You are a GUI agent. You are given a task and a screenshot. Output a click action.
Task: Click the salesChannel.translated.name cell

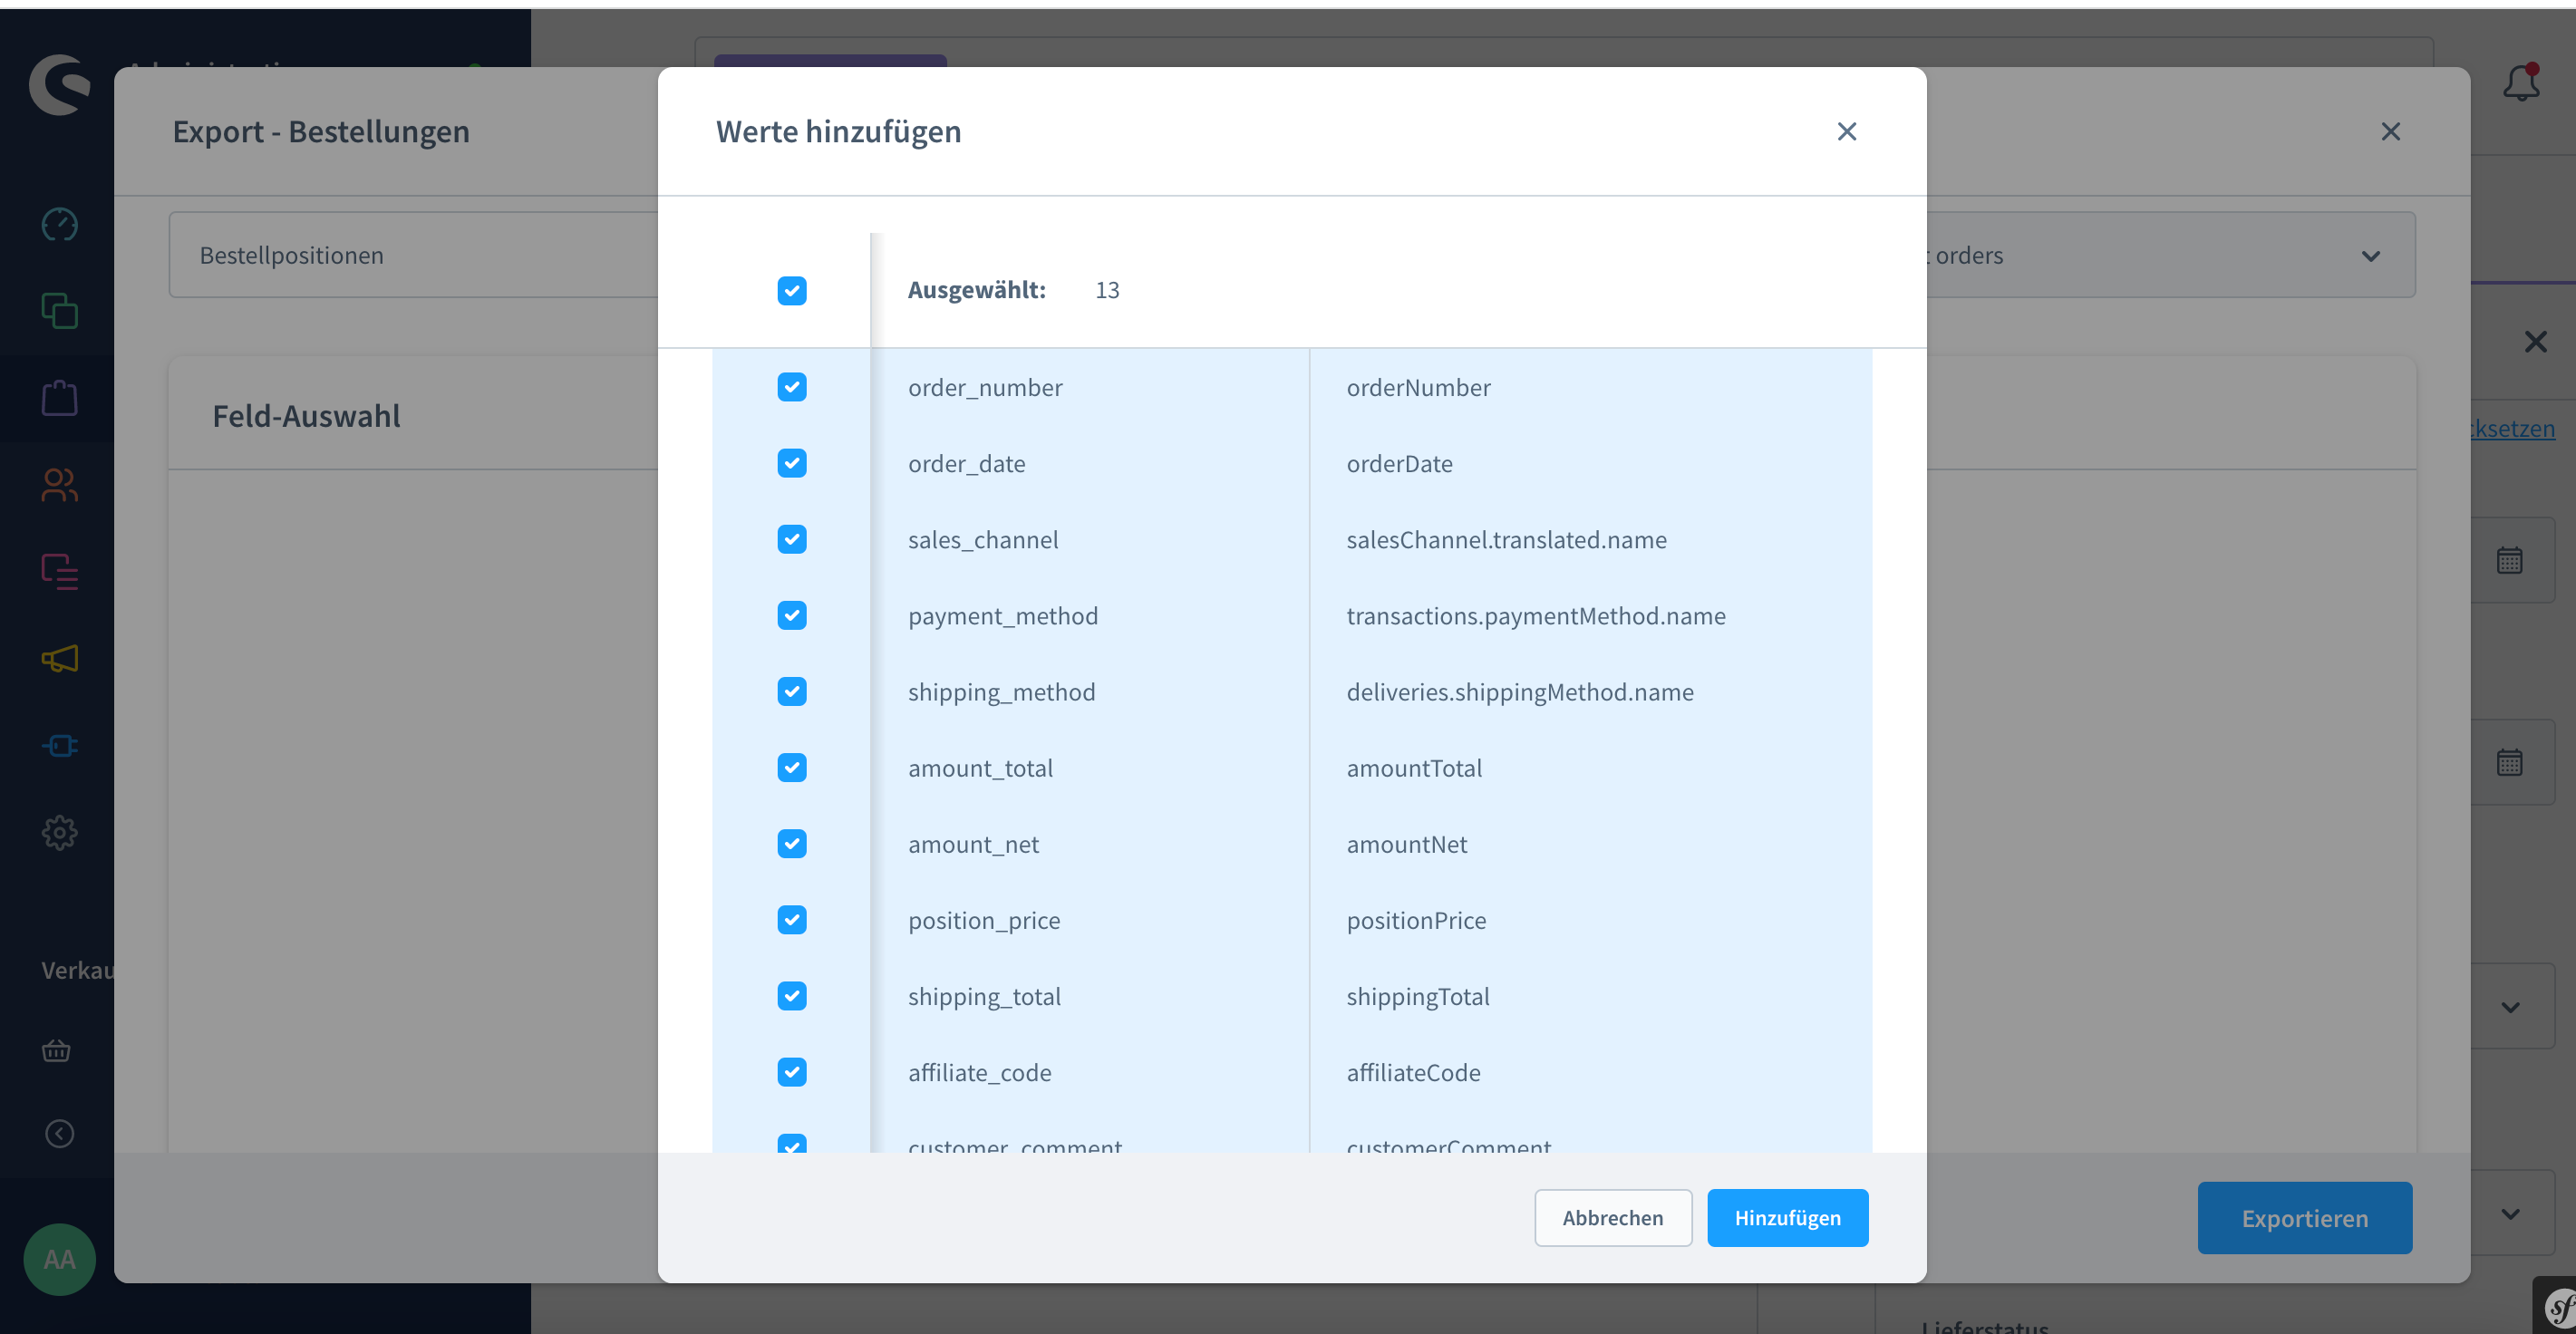1506,539
